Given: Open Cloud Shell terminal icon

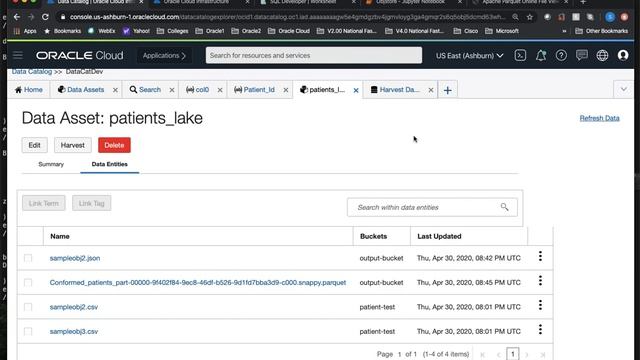Looking at the screenshot, I should point(520,55).
